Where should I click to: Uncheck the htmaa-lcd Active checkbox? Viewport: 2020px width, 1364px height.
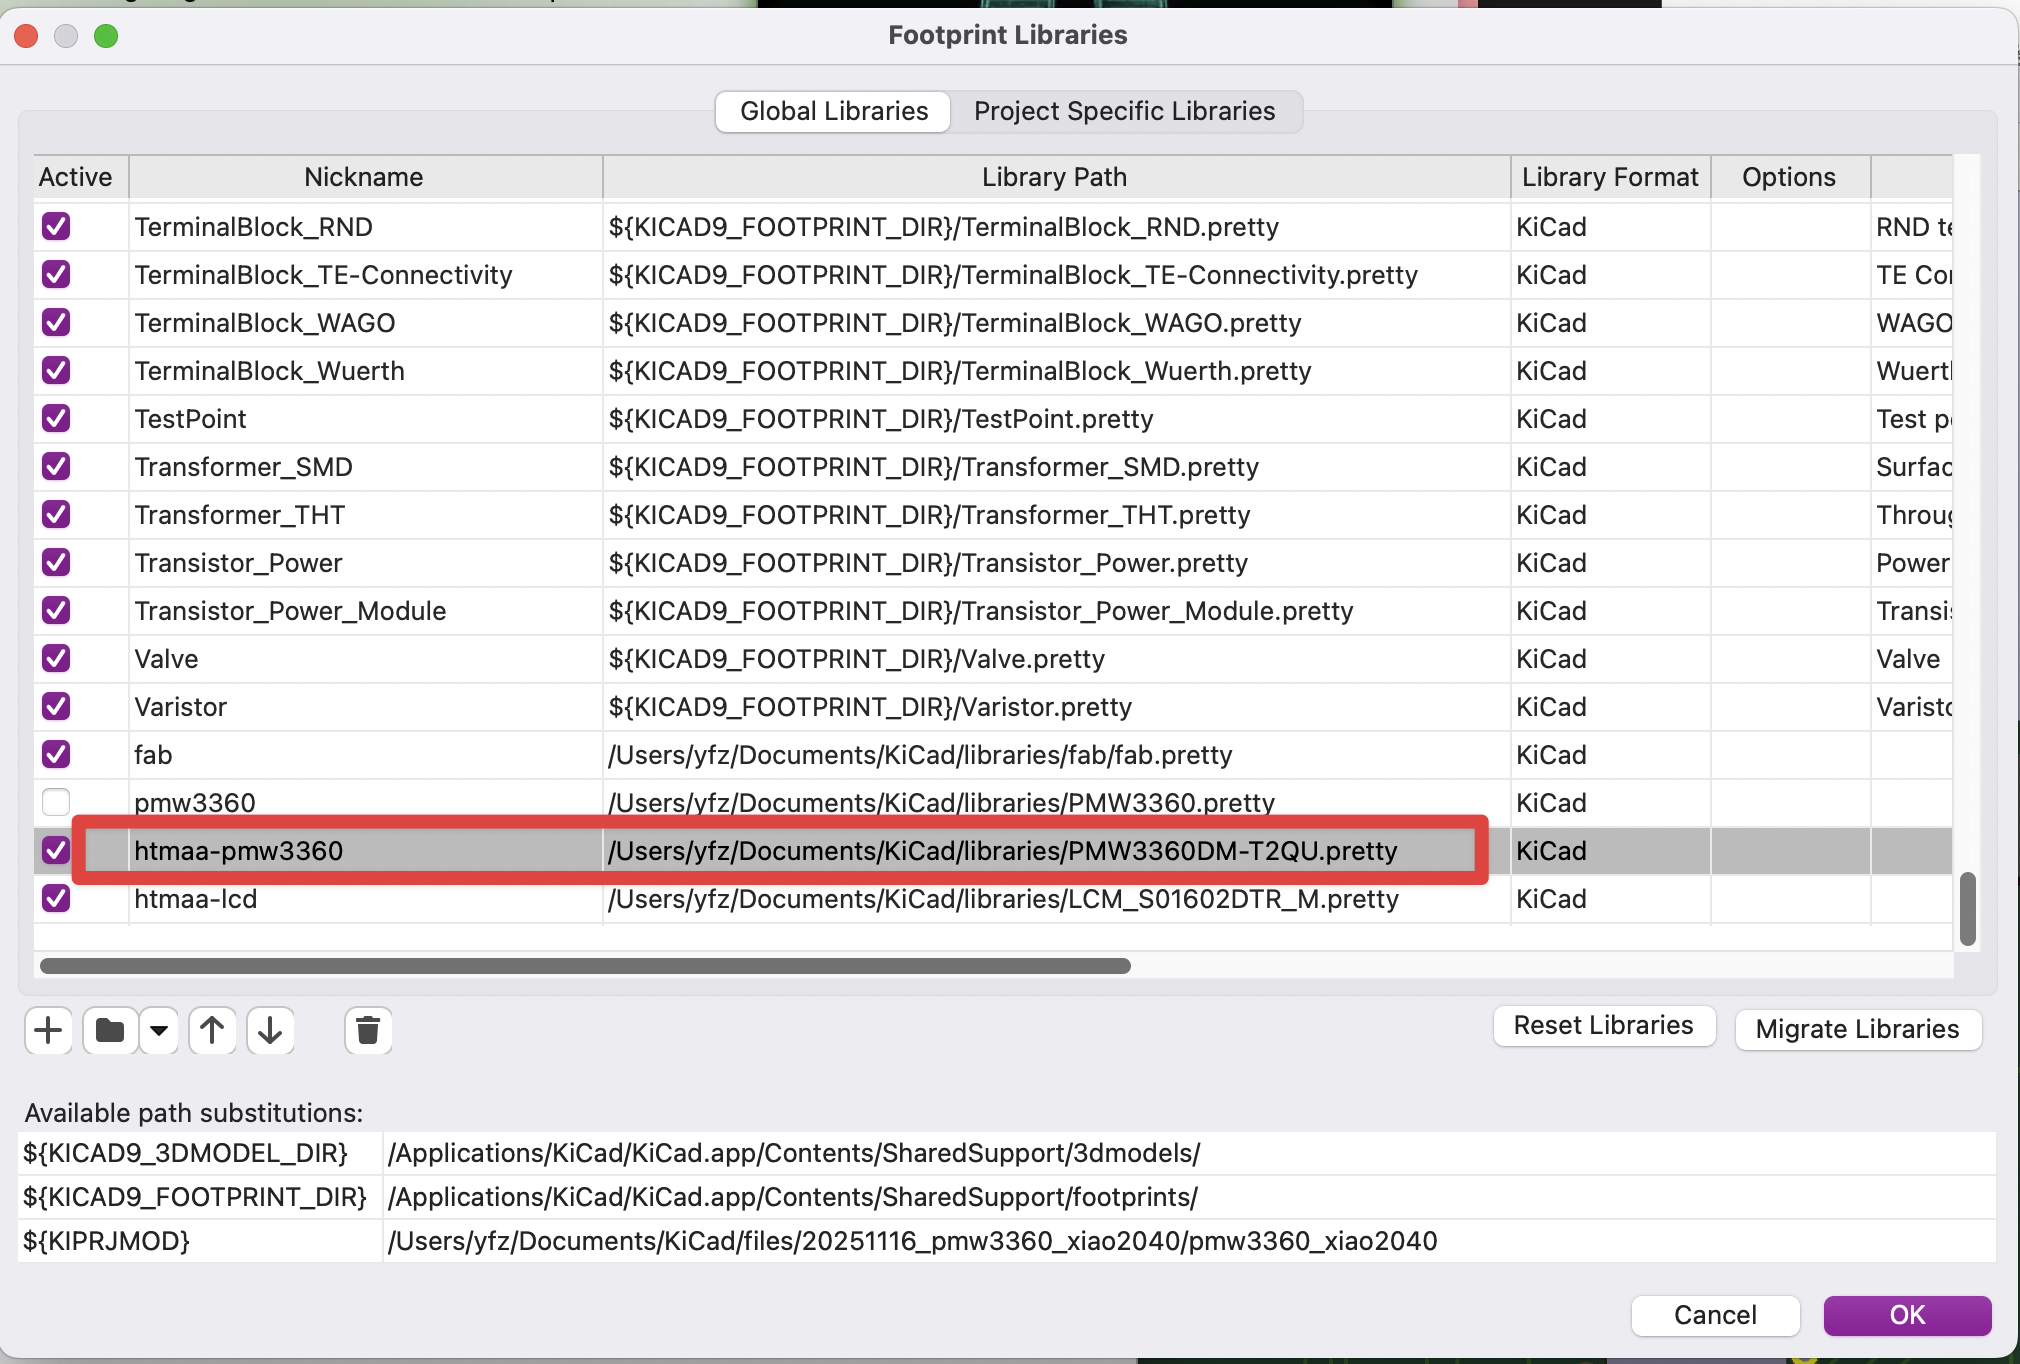(x=56, y=898)
